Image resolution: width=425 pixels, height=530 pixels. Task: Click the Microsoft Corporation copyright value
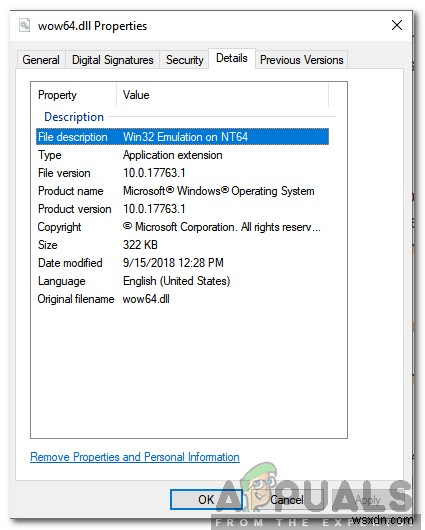(222, 227)
